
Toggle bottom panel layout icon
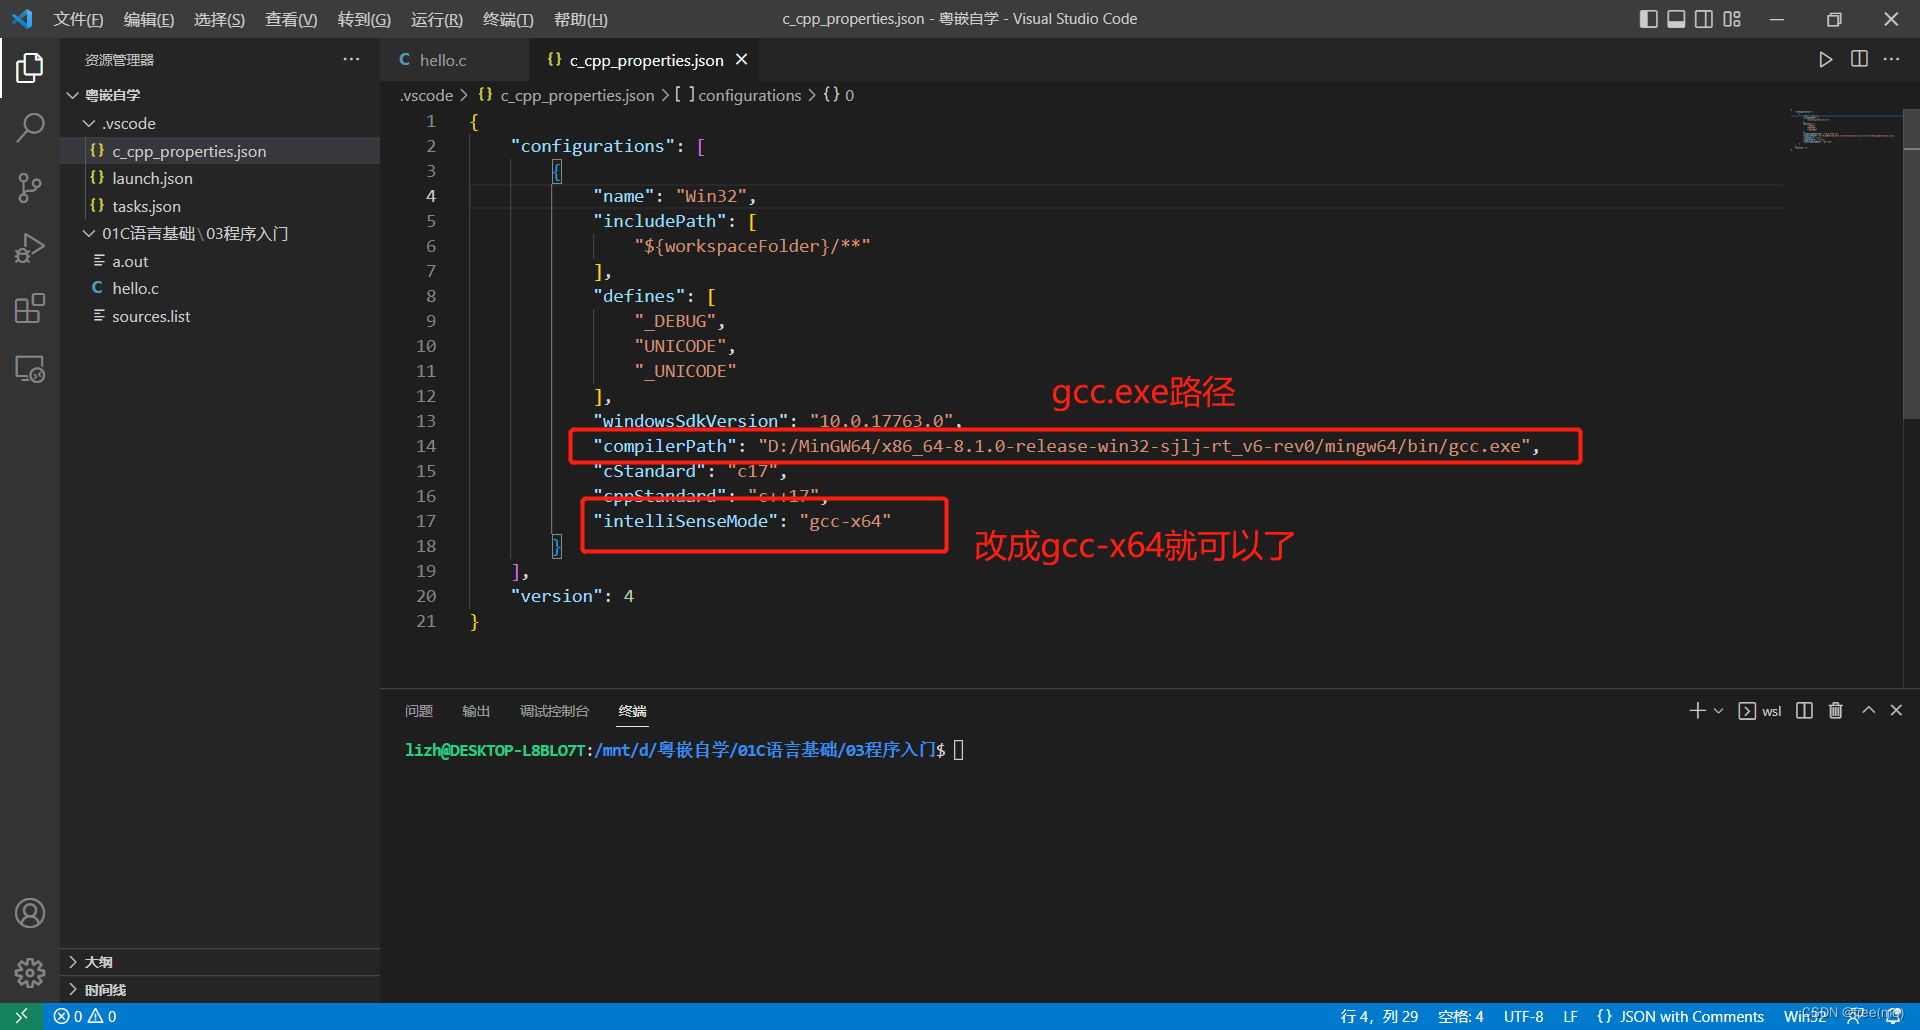tap(1676, 19)
